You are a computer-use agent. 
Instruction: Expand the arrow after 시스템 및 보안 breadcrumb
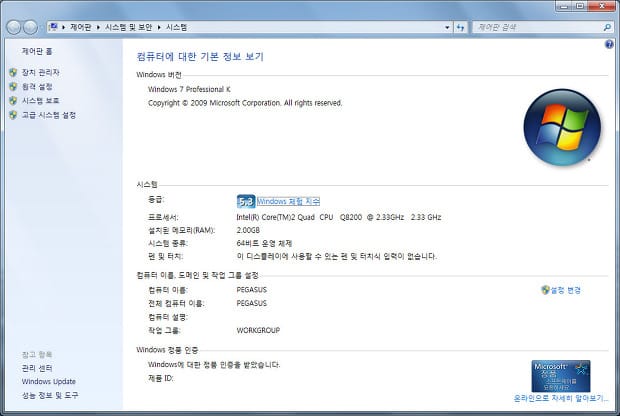click(x=159, y=27)
